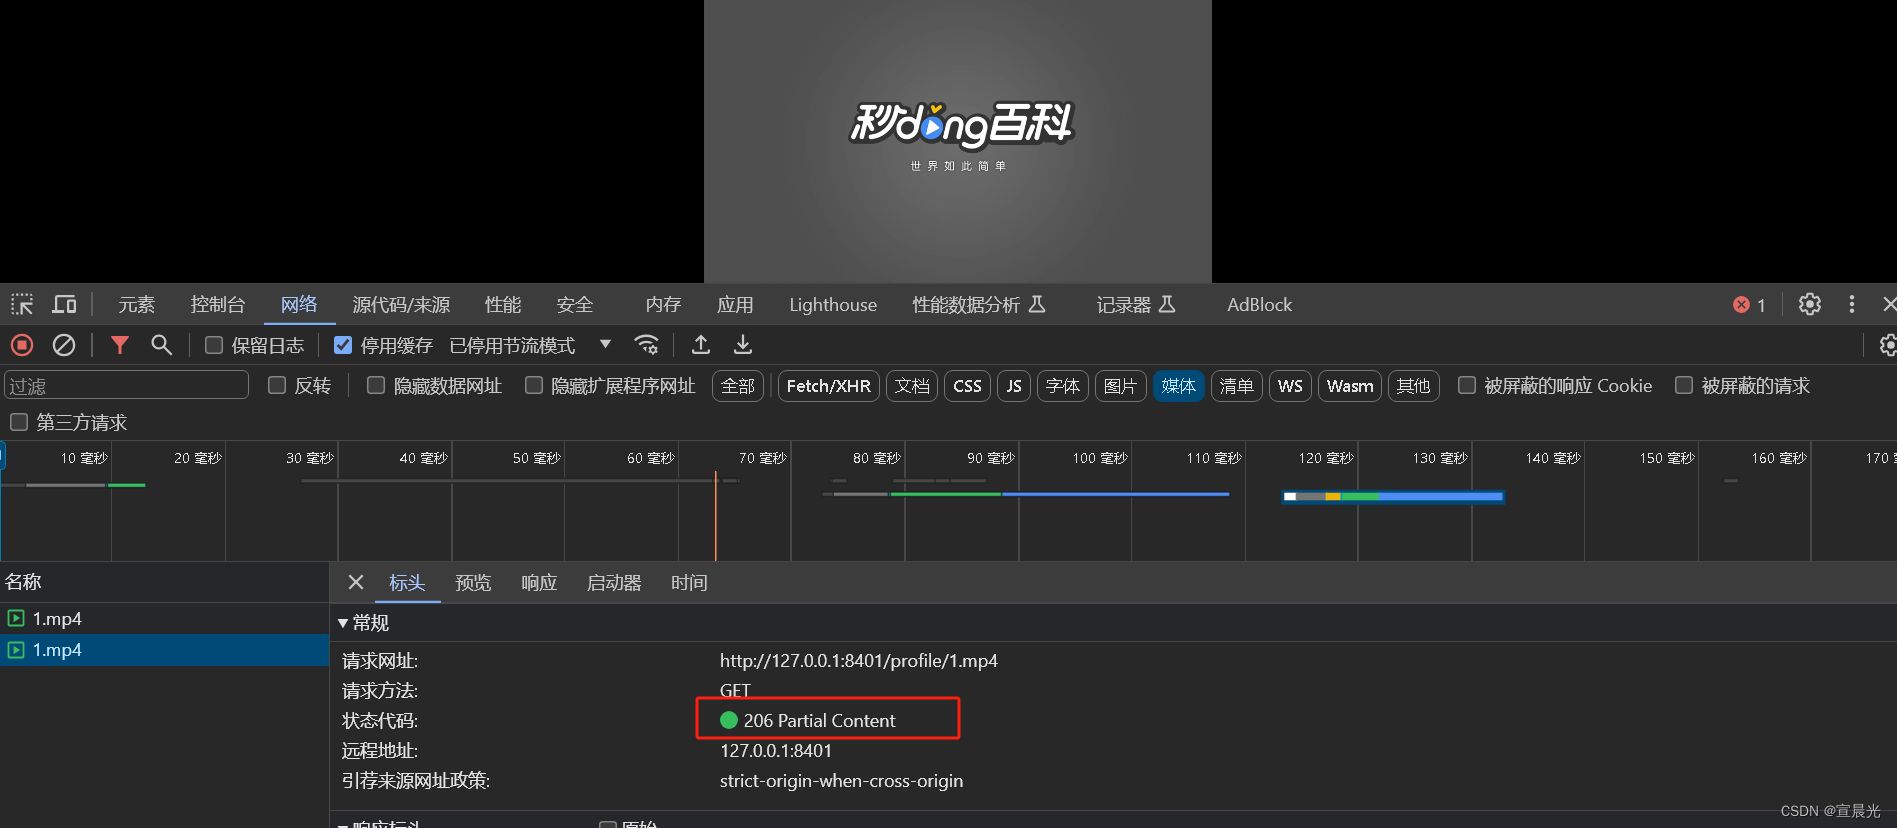Viewport: 1897px width, 828px height.
Task: Stop recording network log
Action: pyautogui.click(x=22, y=345)
